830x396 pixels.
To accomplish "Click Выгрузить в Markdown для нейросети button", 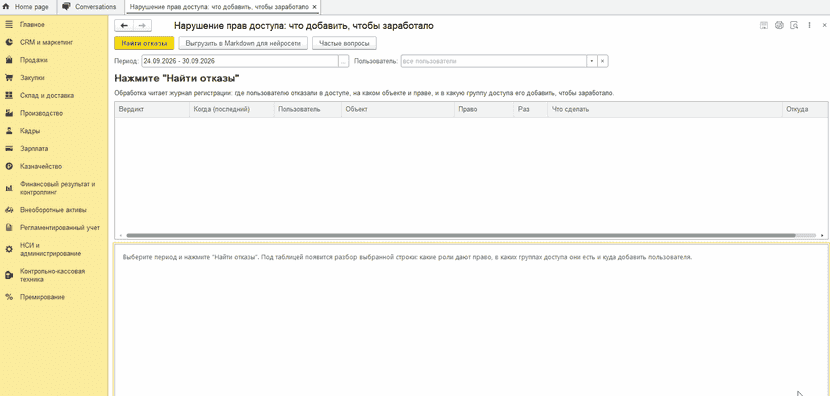I will point(243,43).
